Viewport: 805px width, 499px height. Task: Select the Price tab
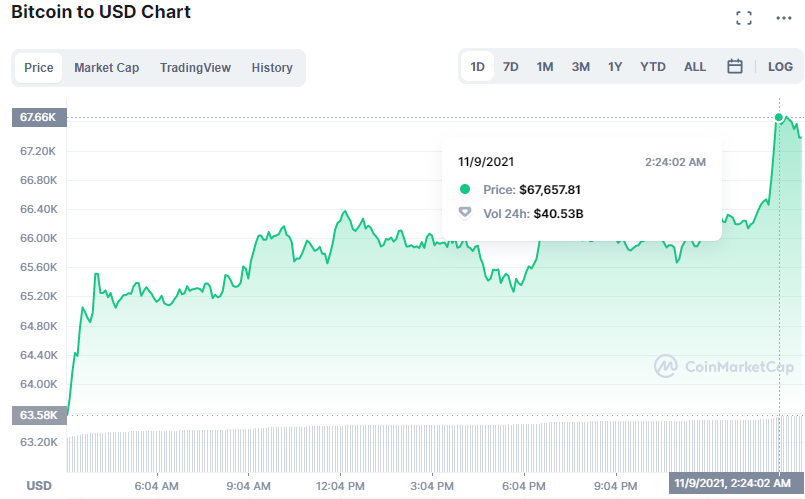tap(39, 68)
